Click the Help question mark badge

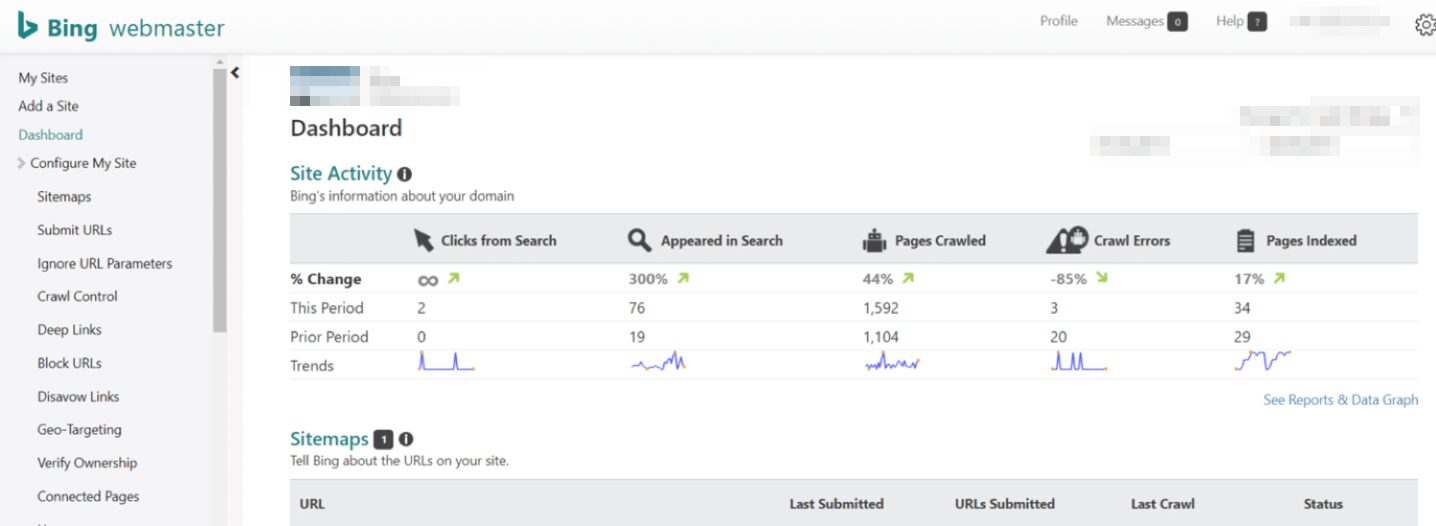pyautogui.click(x=1257, y=21)
